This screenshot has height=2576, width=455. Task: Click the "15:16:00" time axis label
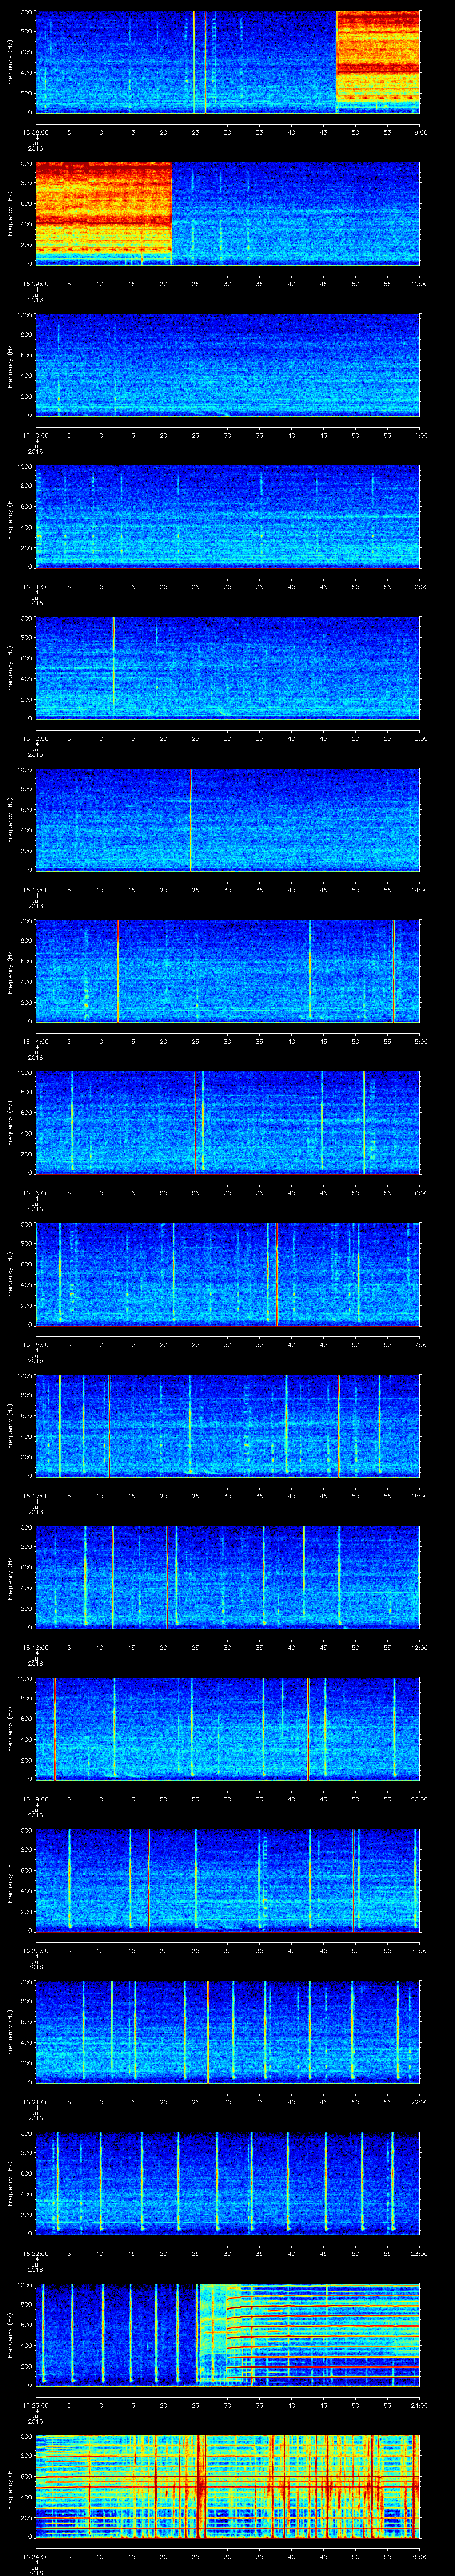click(35, 1344)
